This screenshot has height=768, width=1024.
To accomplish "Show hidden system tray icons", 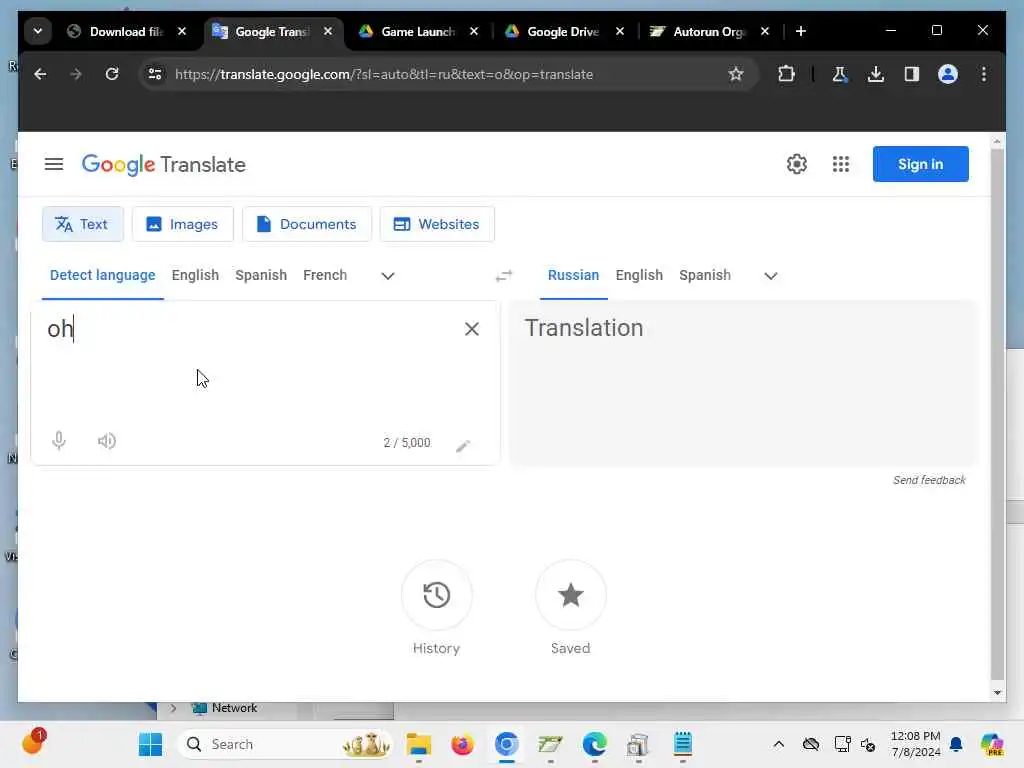I will (x=778, y=744).
